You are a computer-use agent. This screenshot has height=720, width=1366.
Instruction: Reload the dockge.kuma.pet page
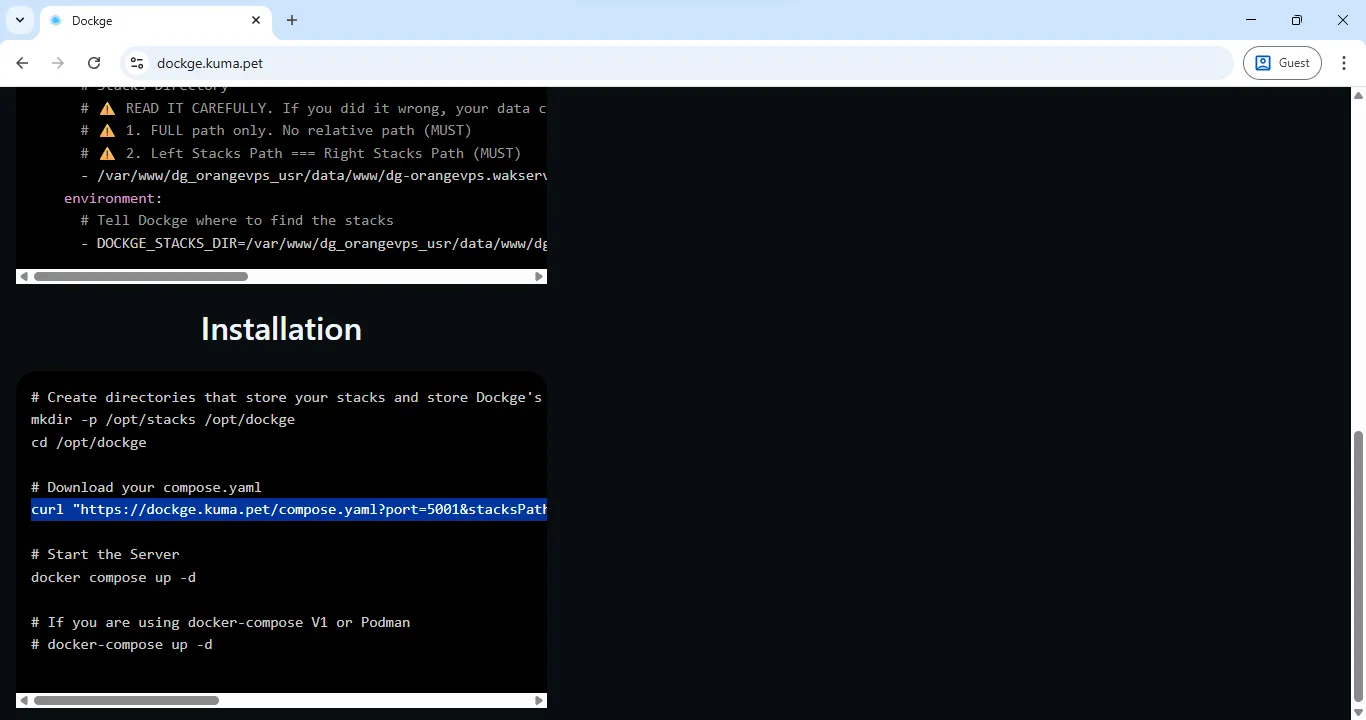tap(94, 62)
